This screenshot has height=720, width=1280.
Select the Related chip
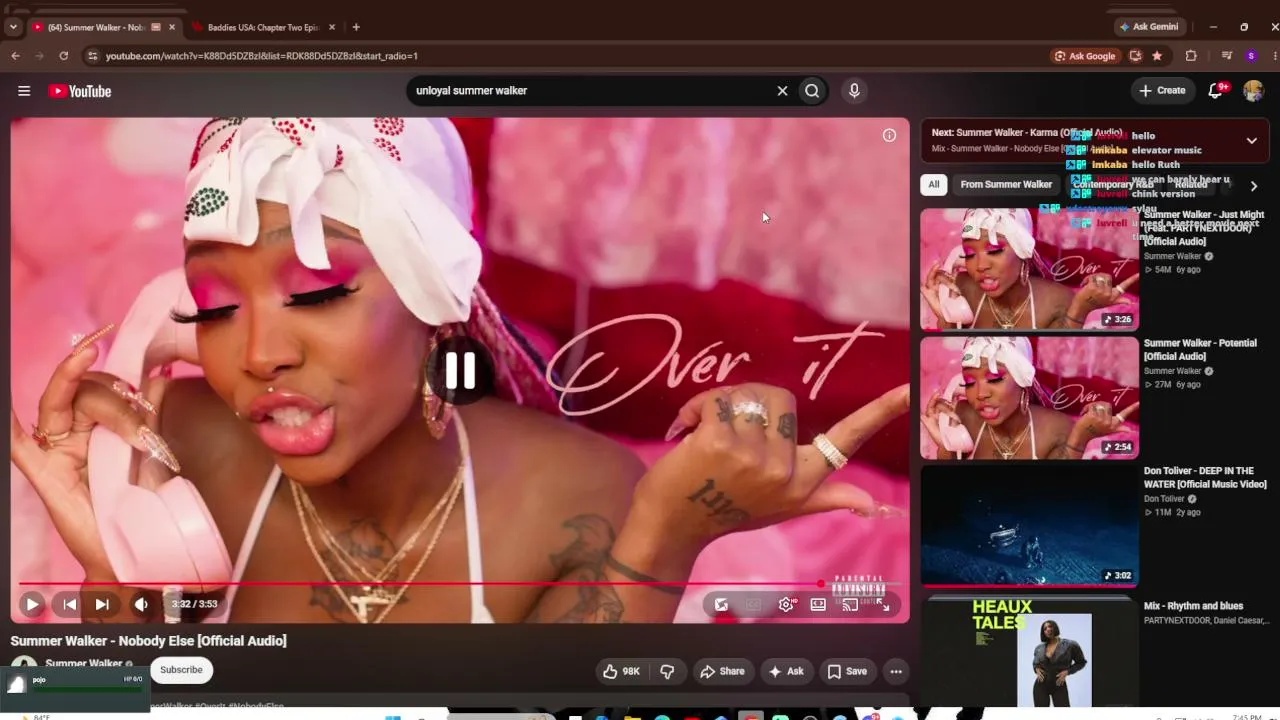click(x=1191, y=184)
